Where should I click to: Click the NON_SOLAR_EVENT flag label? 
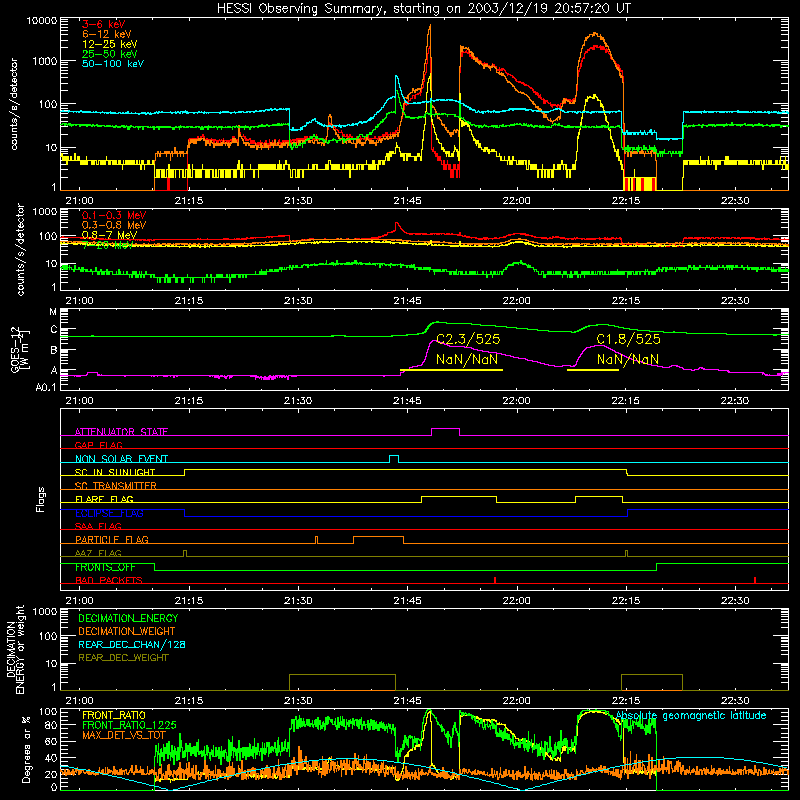coord(121,459)
